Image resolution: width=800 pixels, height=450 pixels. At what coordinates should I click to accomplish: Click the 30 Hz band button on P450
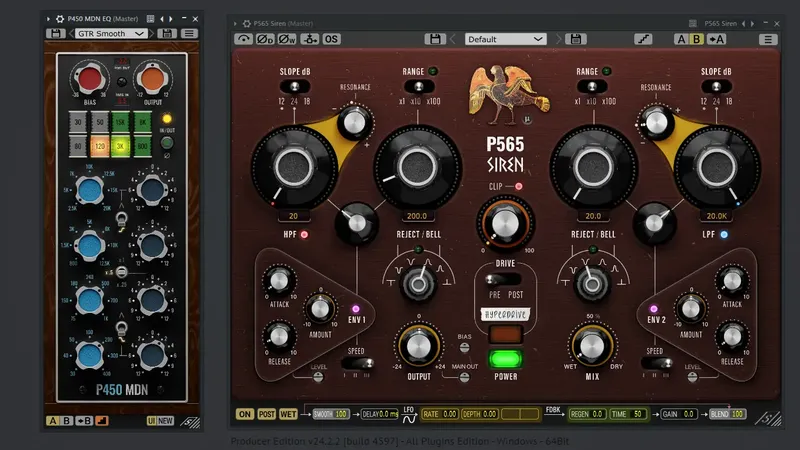pyautogui.click(x=78, y=122)
